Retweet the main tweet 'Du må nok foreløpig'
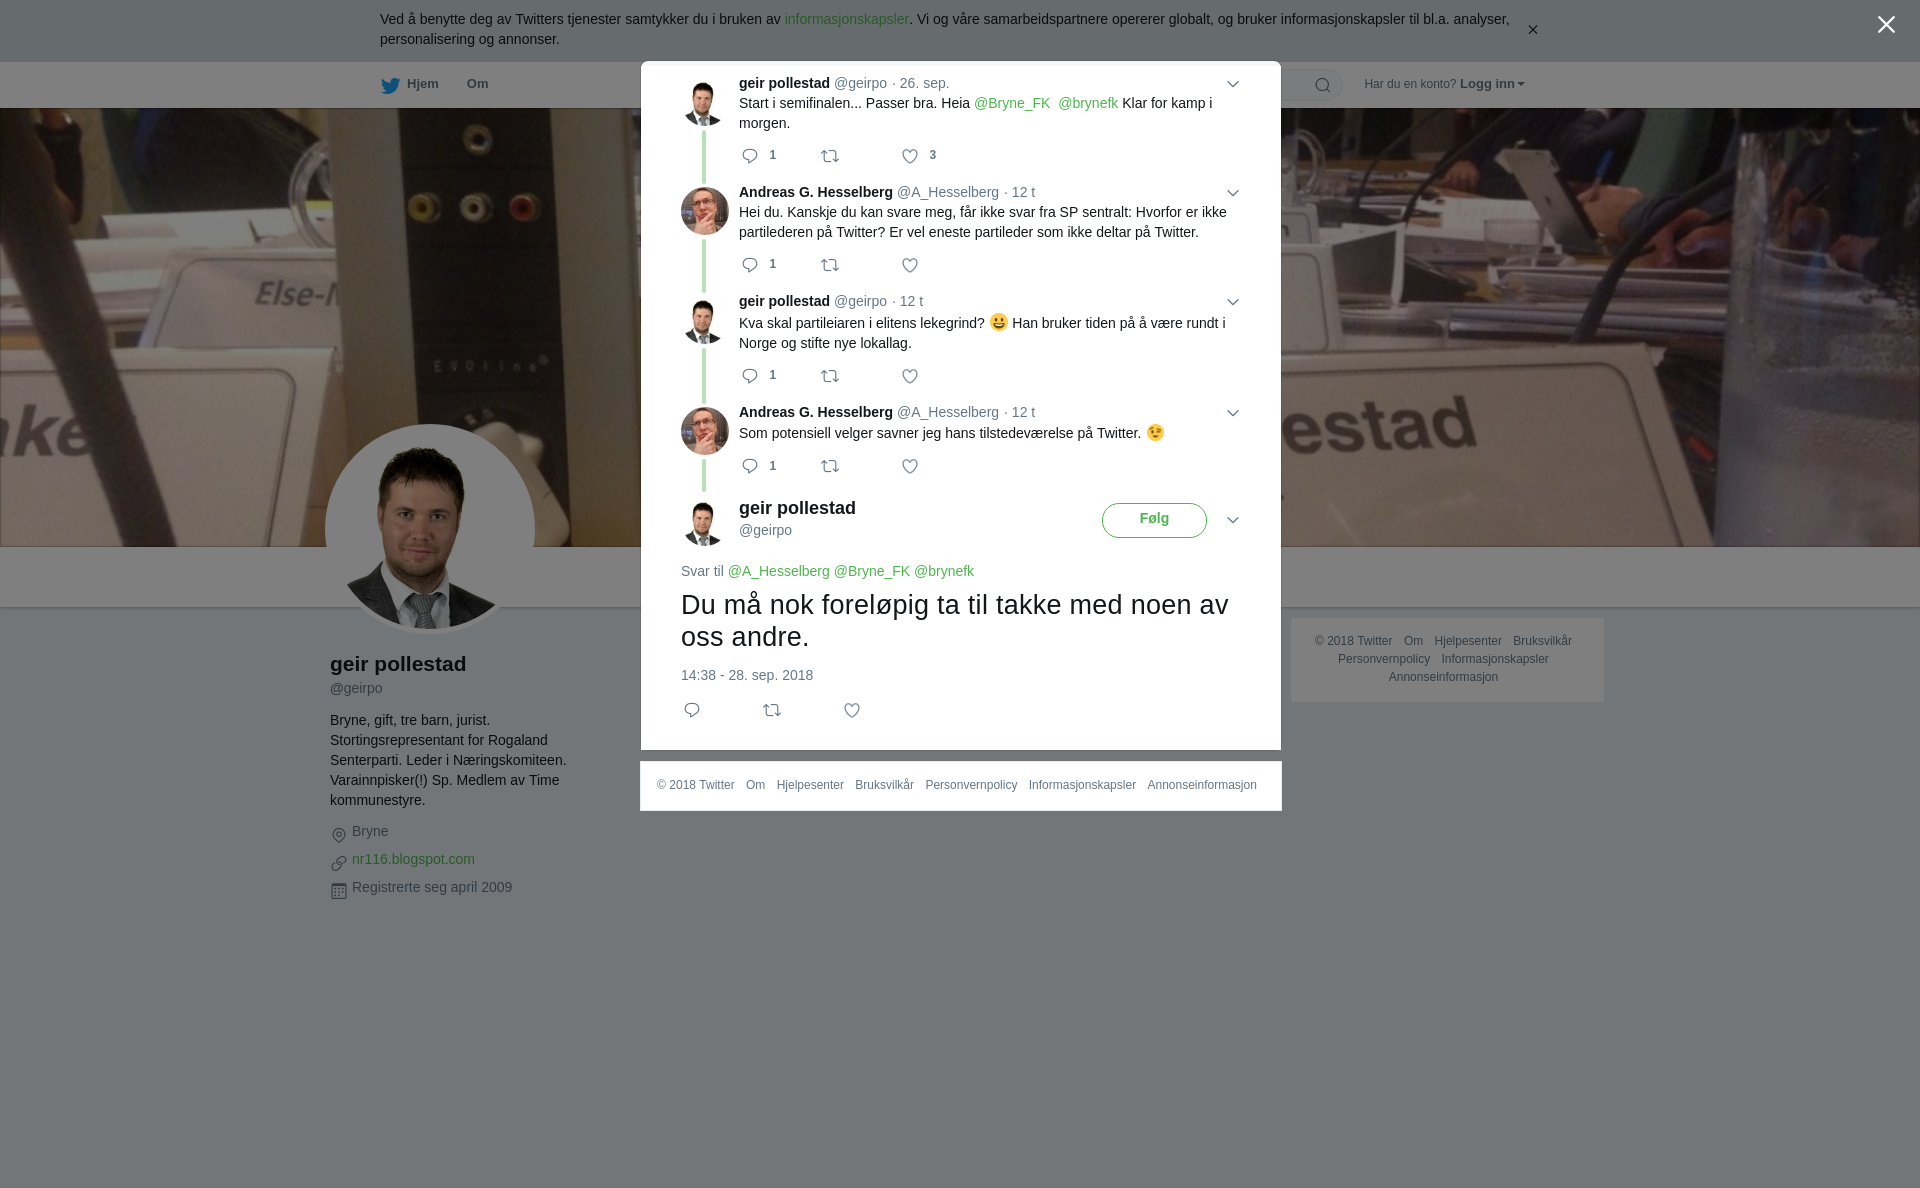The width and height of the screenshot is (1920, 1188). [x=772, y=710]
